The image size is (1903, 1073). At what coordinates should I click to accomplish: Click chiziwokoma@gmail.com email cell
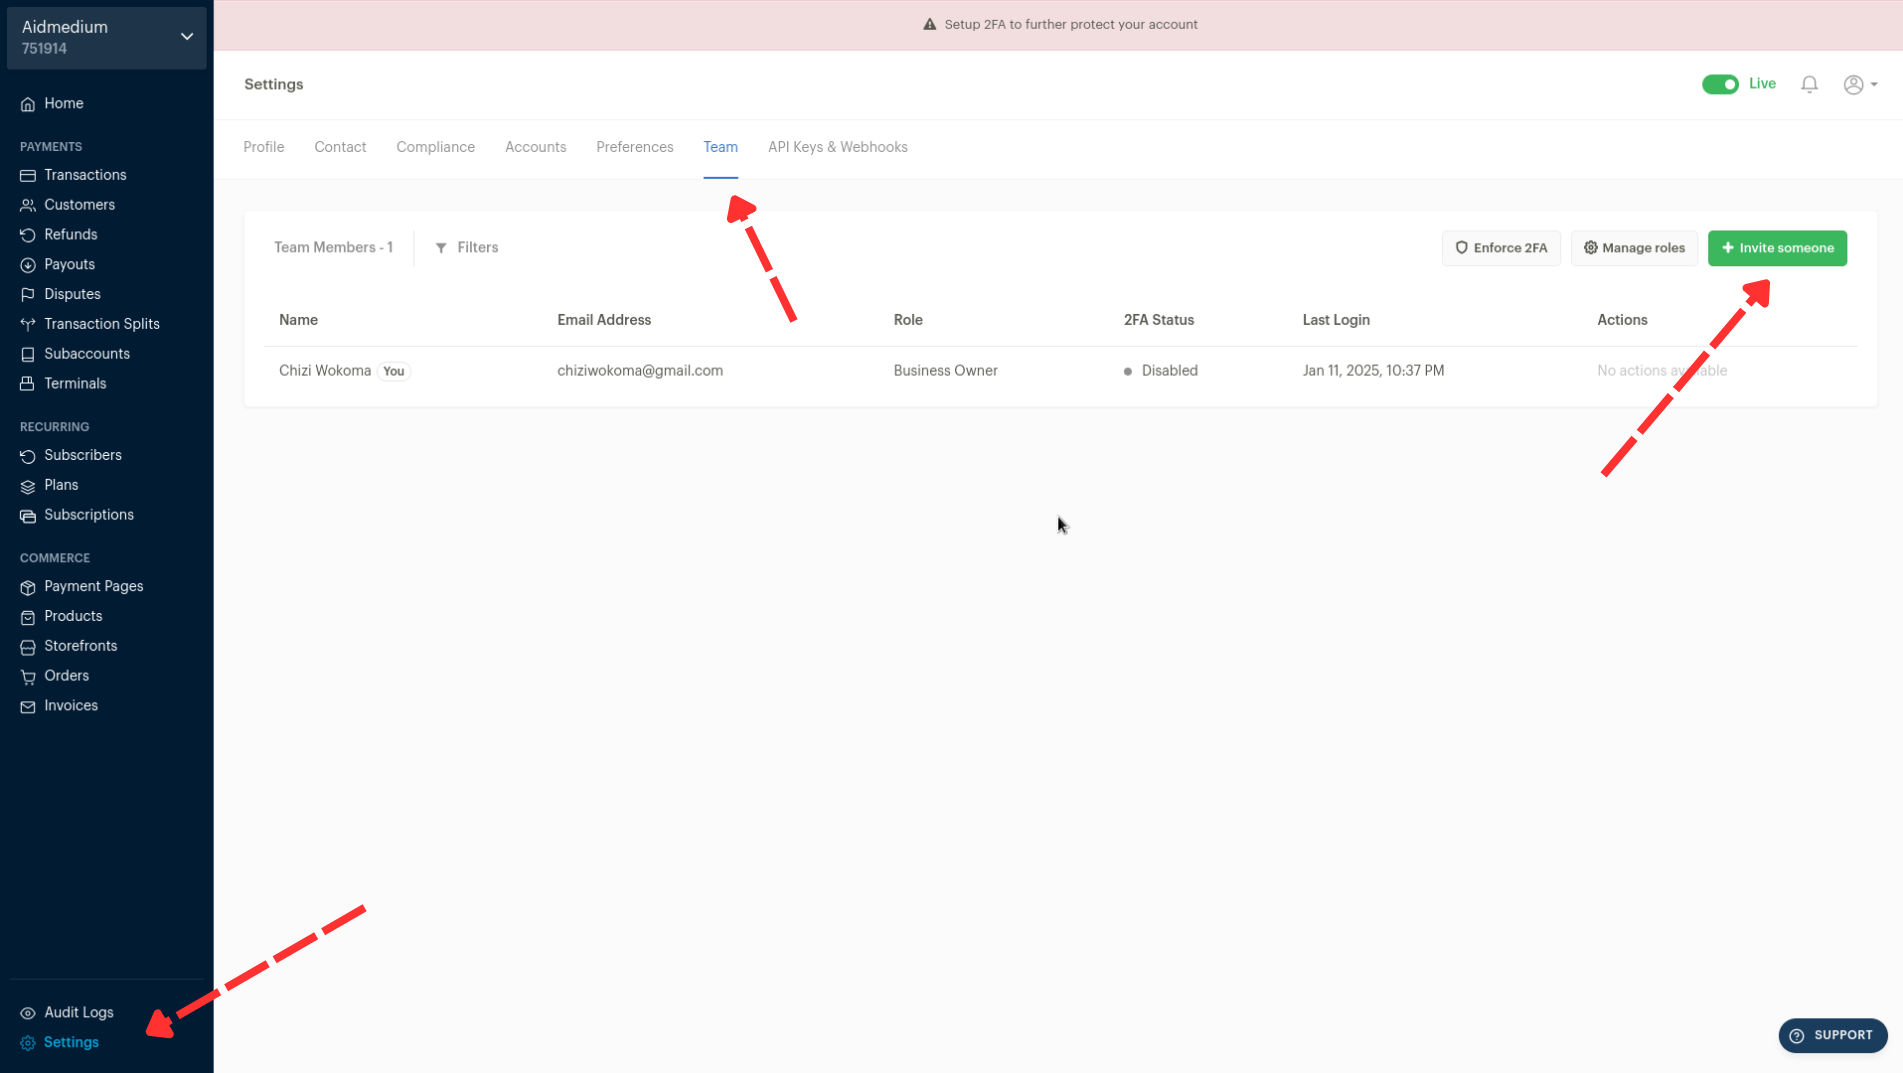pyautogui.click(x=640, y=370)
